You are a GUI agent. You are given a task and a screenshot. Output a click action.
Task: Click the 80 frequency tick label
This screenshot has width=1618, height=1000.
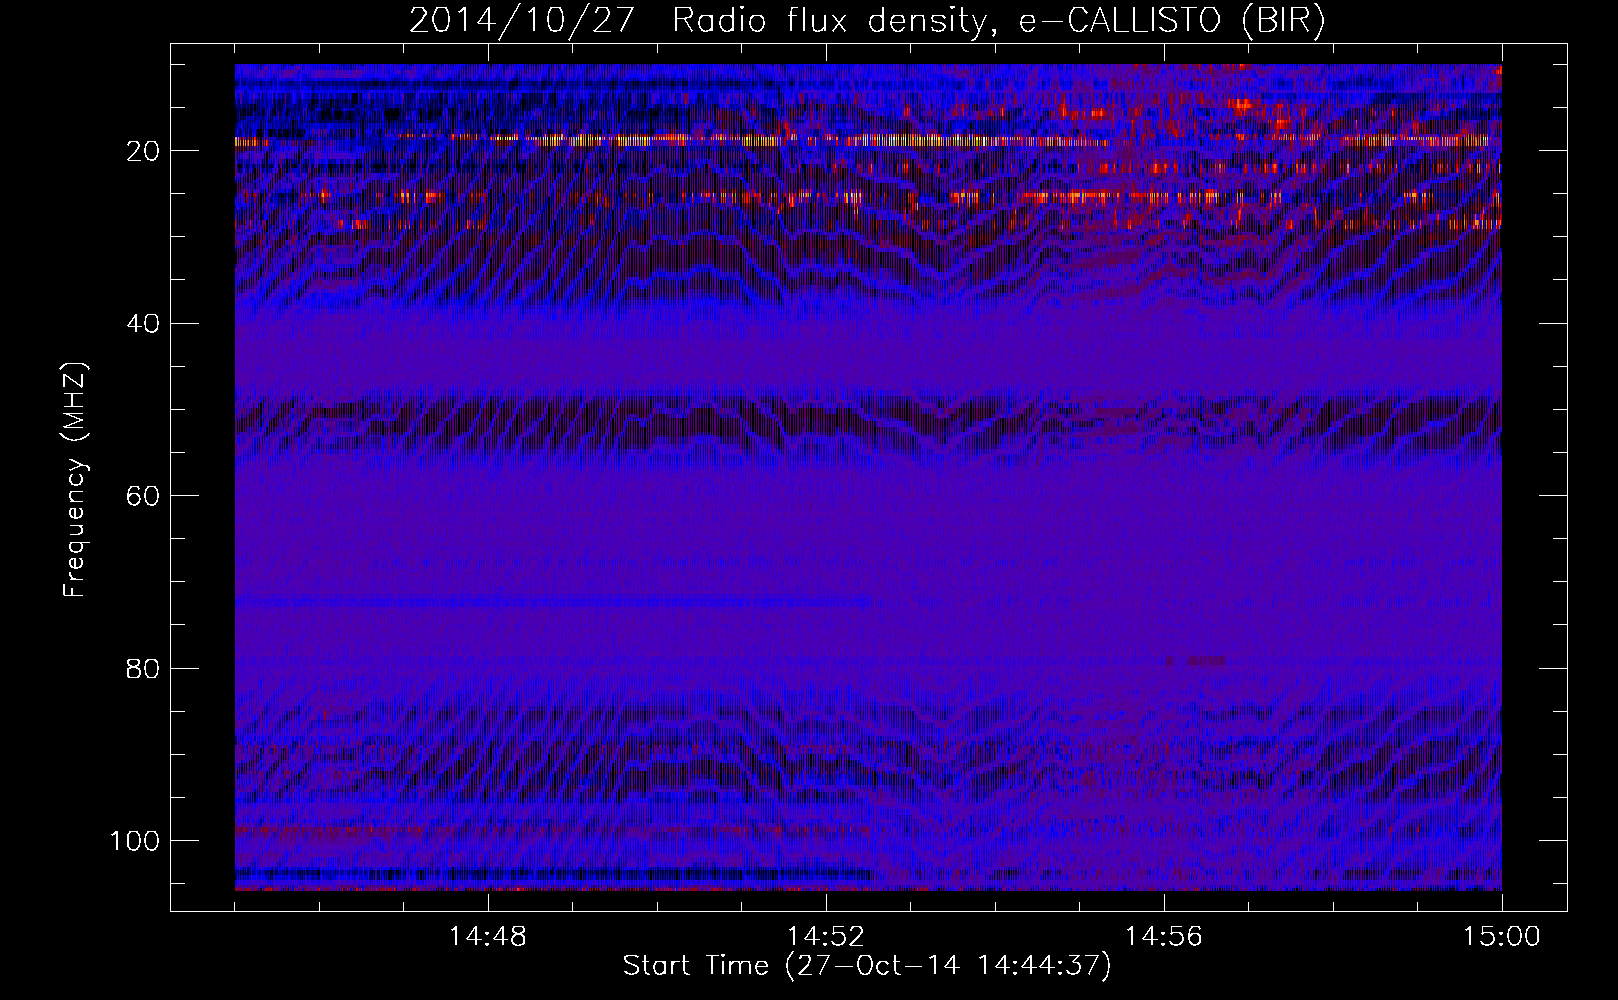144,669
